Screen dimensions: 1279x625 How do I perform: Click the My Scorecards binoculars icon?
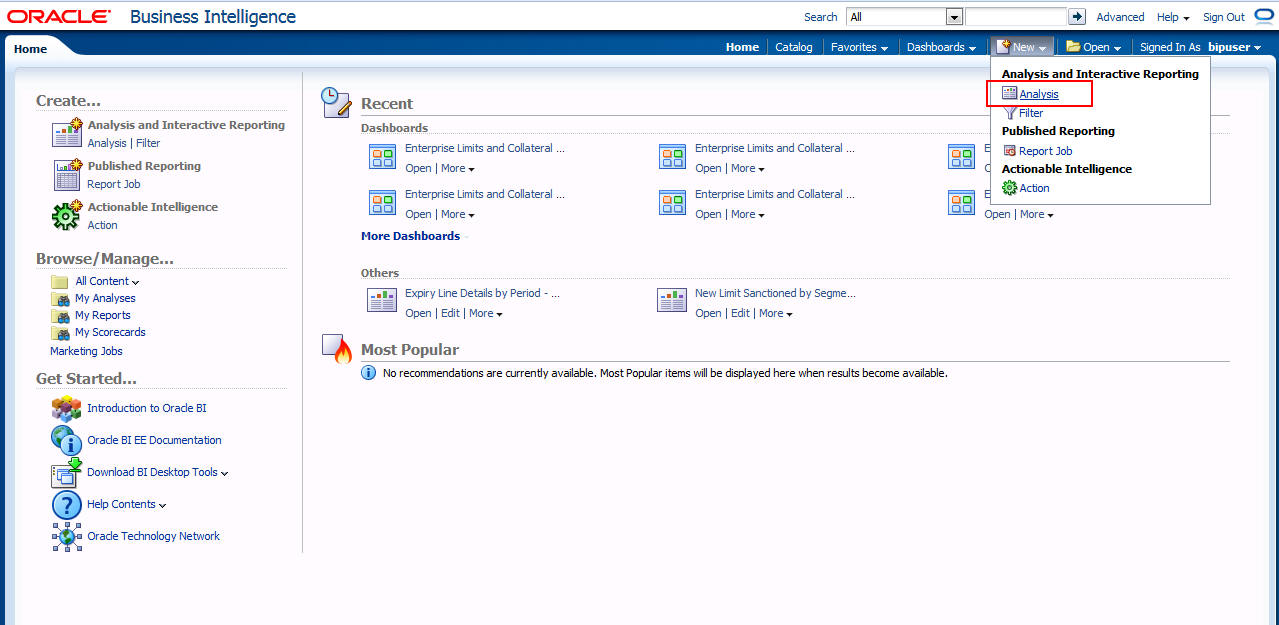click(60, 333)
